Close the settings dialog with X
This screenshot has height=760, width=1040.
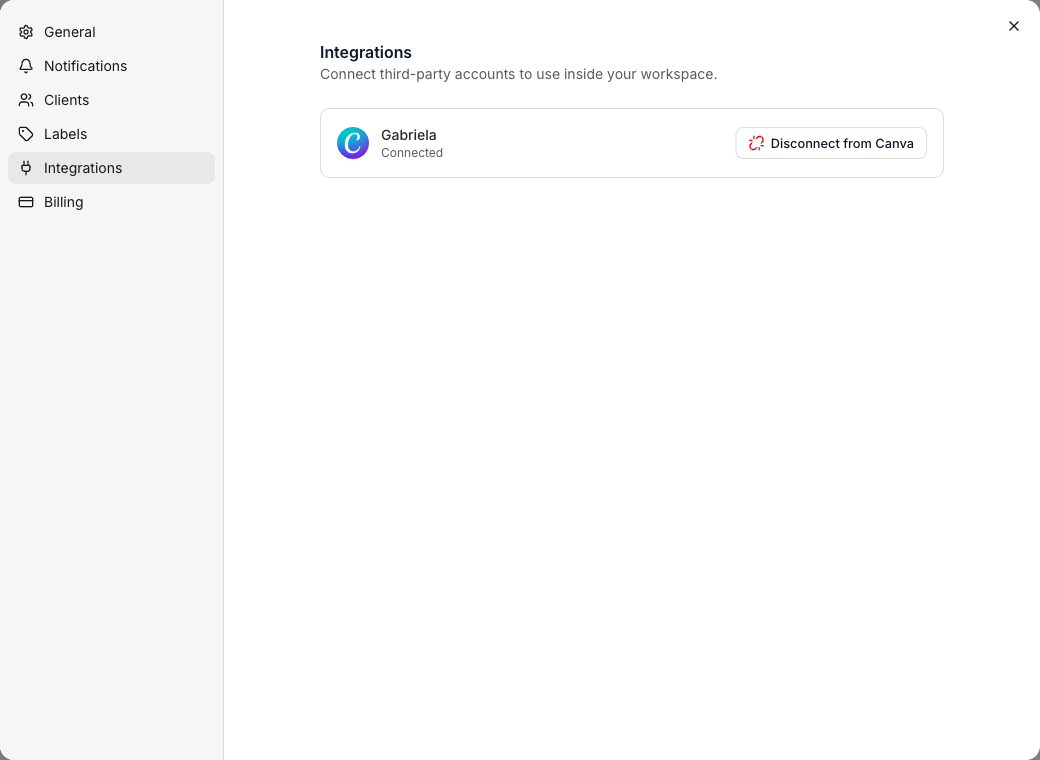click(1013, 26)
